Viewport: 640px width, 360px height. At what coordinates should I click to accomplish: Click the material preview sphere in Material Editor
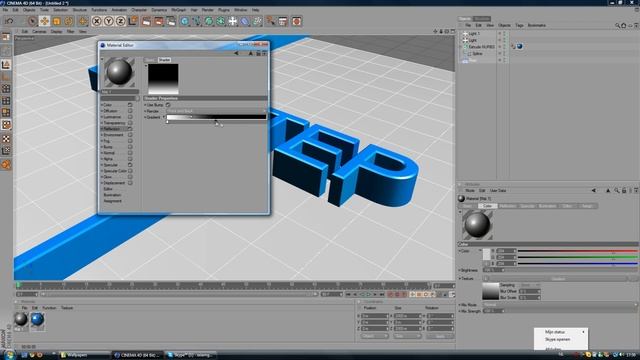119,72
